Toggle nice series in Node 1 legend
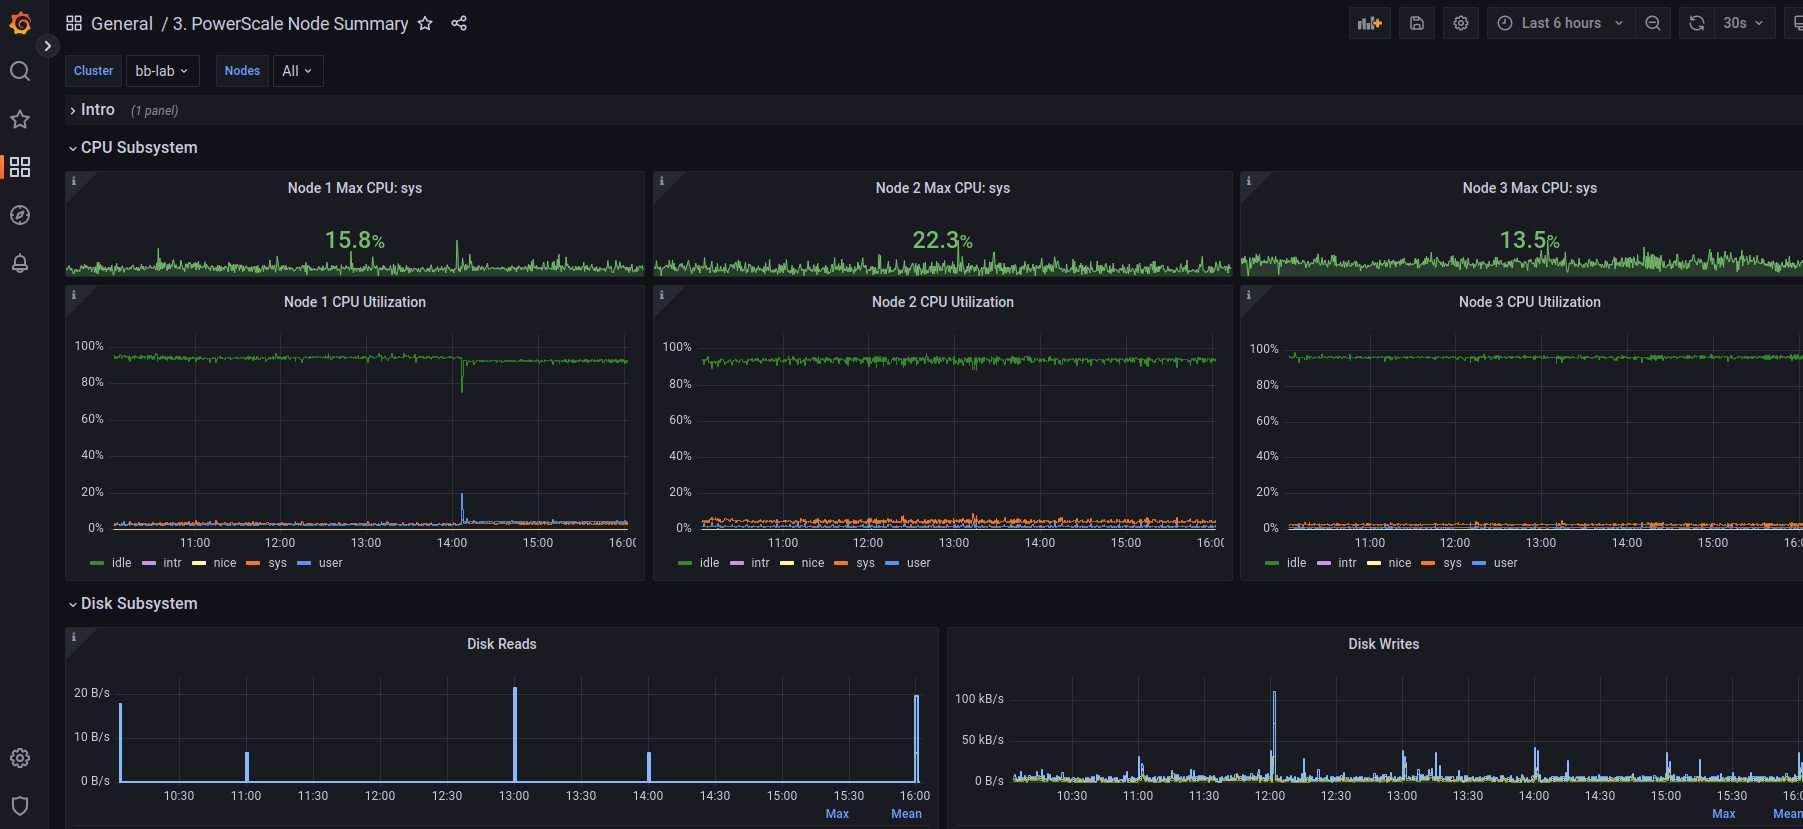The height and width of the screenshot is (829, 1803). [225, 563]
